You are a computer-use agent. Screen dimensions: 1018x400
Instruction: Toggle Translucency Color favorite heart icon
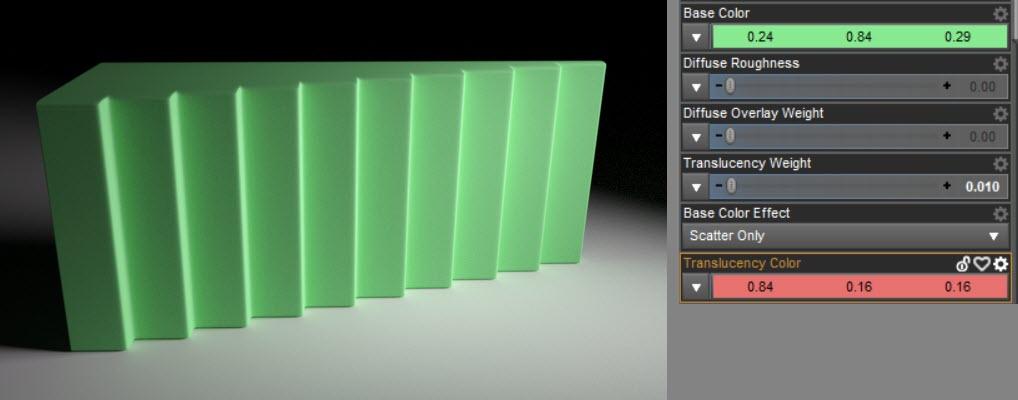tap(982, 264)
